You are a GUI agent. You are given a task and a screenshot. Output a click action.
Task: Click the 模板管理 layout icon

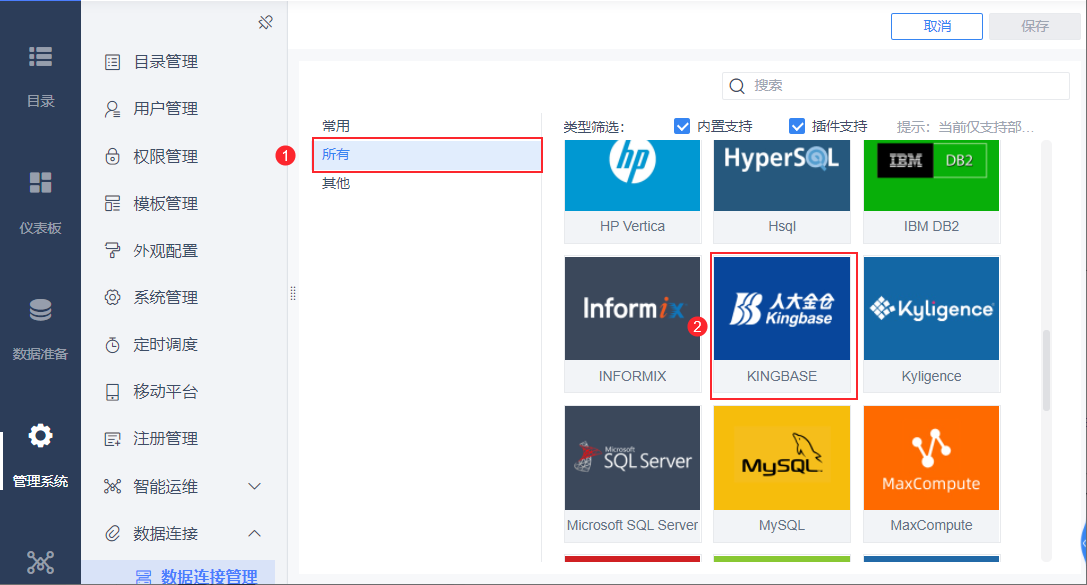coord(112,204)
